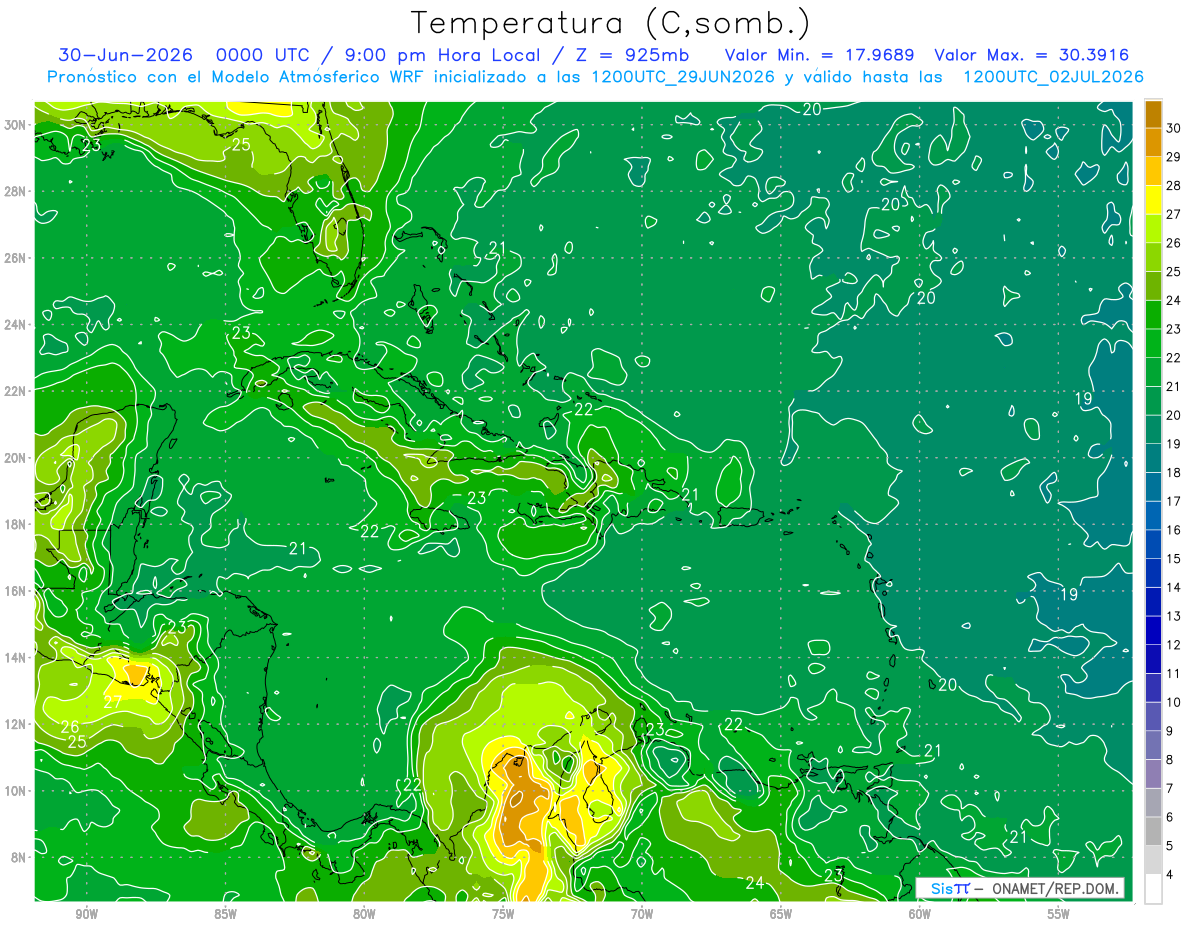This screenshot has width=1200, height=927.
Task: Click the gray color band between 5 and 6
Action: click(1153, 831)
